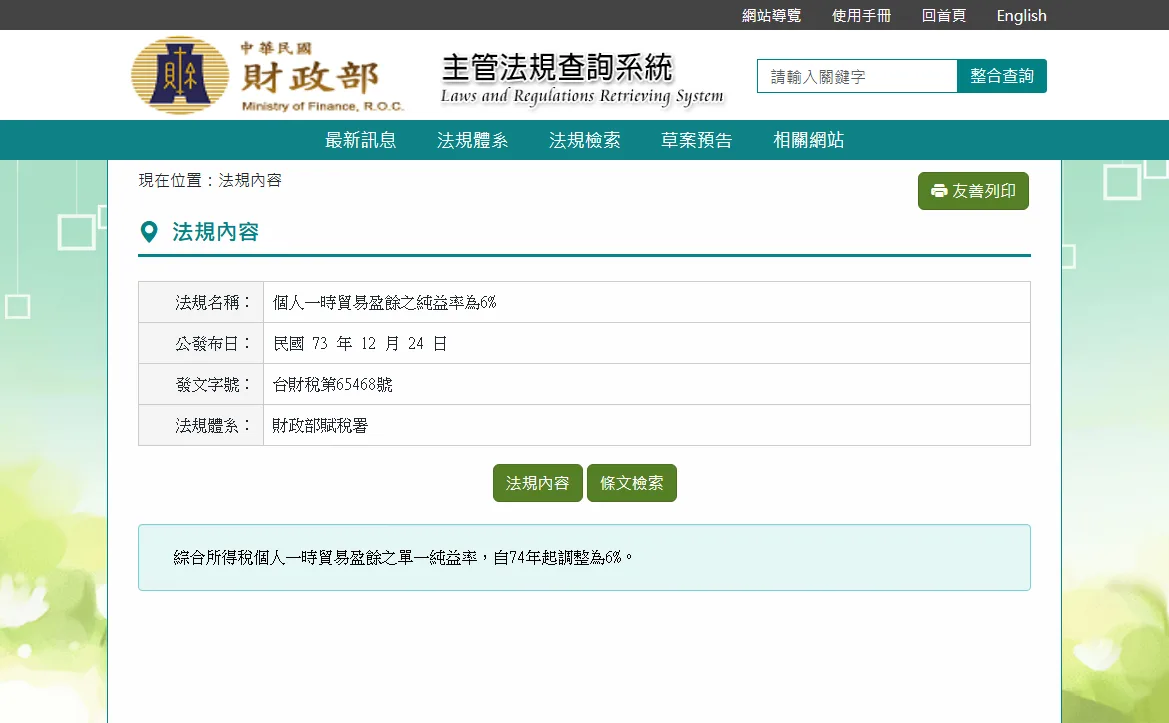Click the 現在位置:法規內容 breadcrumb

[209, 180]
